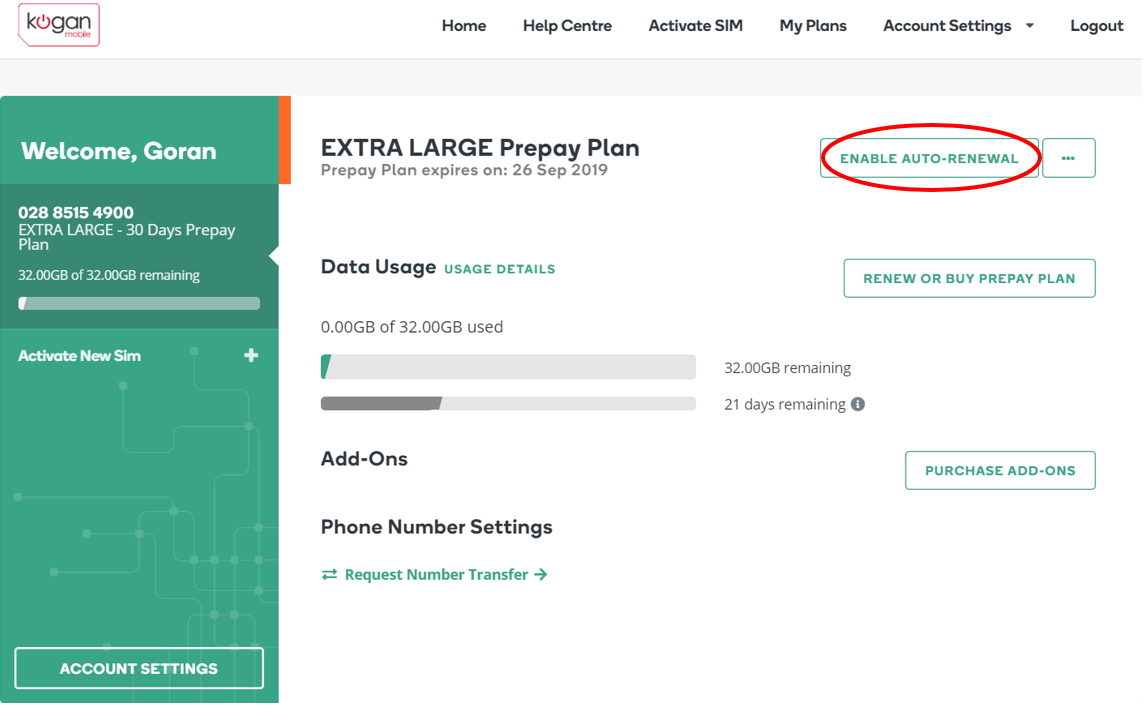Image resolution: width=1144 pixels, height=705 pixels.
Task: Click the Kogan Mobile logo
Action: tap(59, 25)
